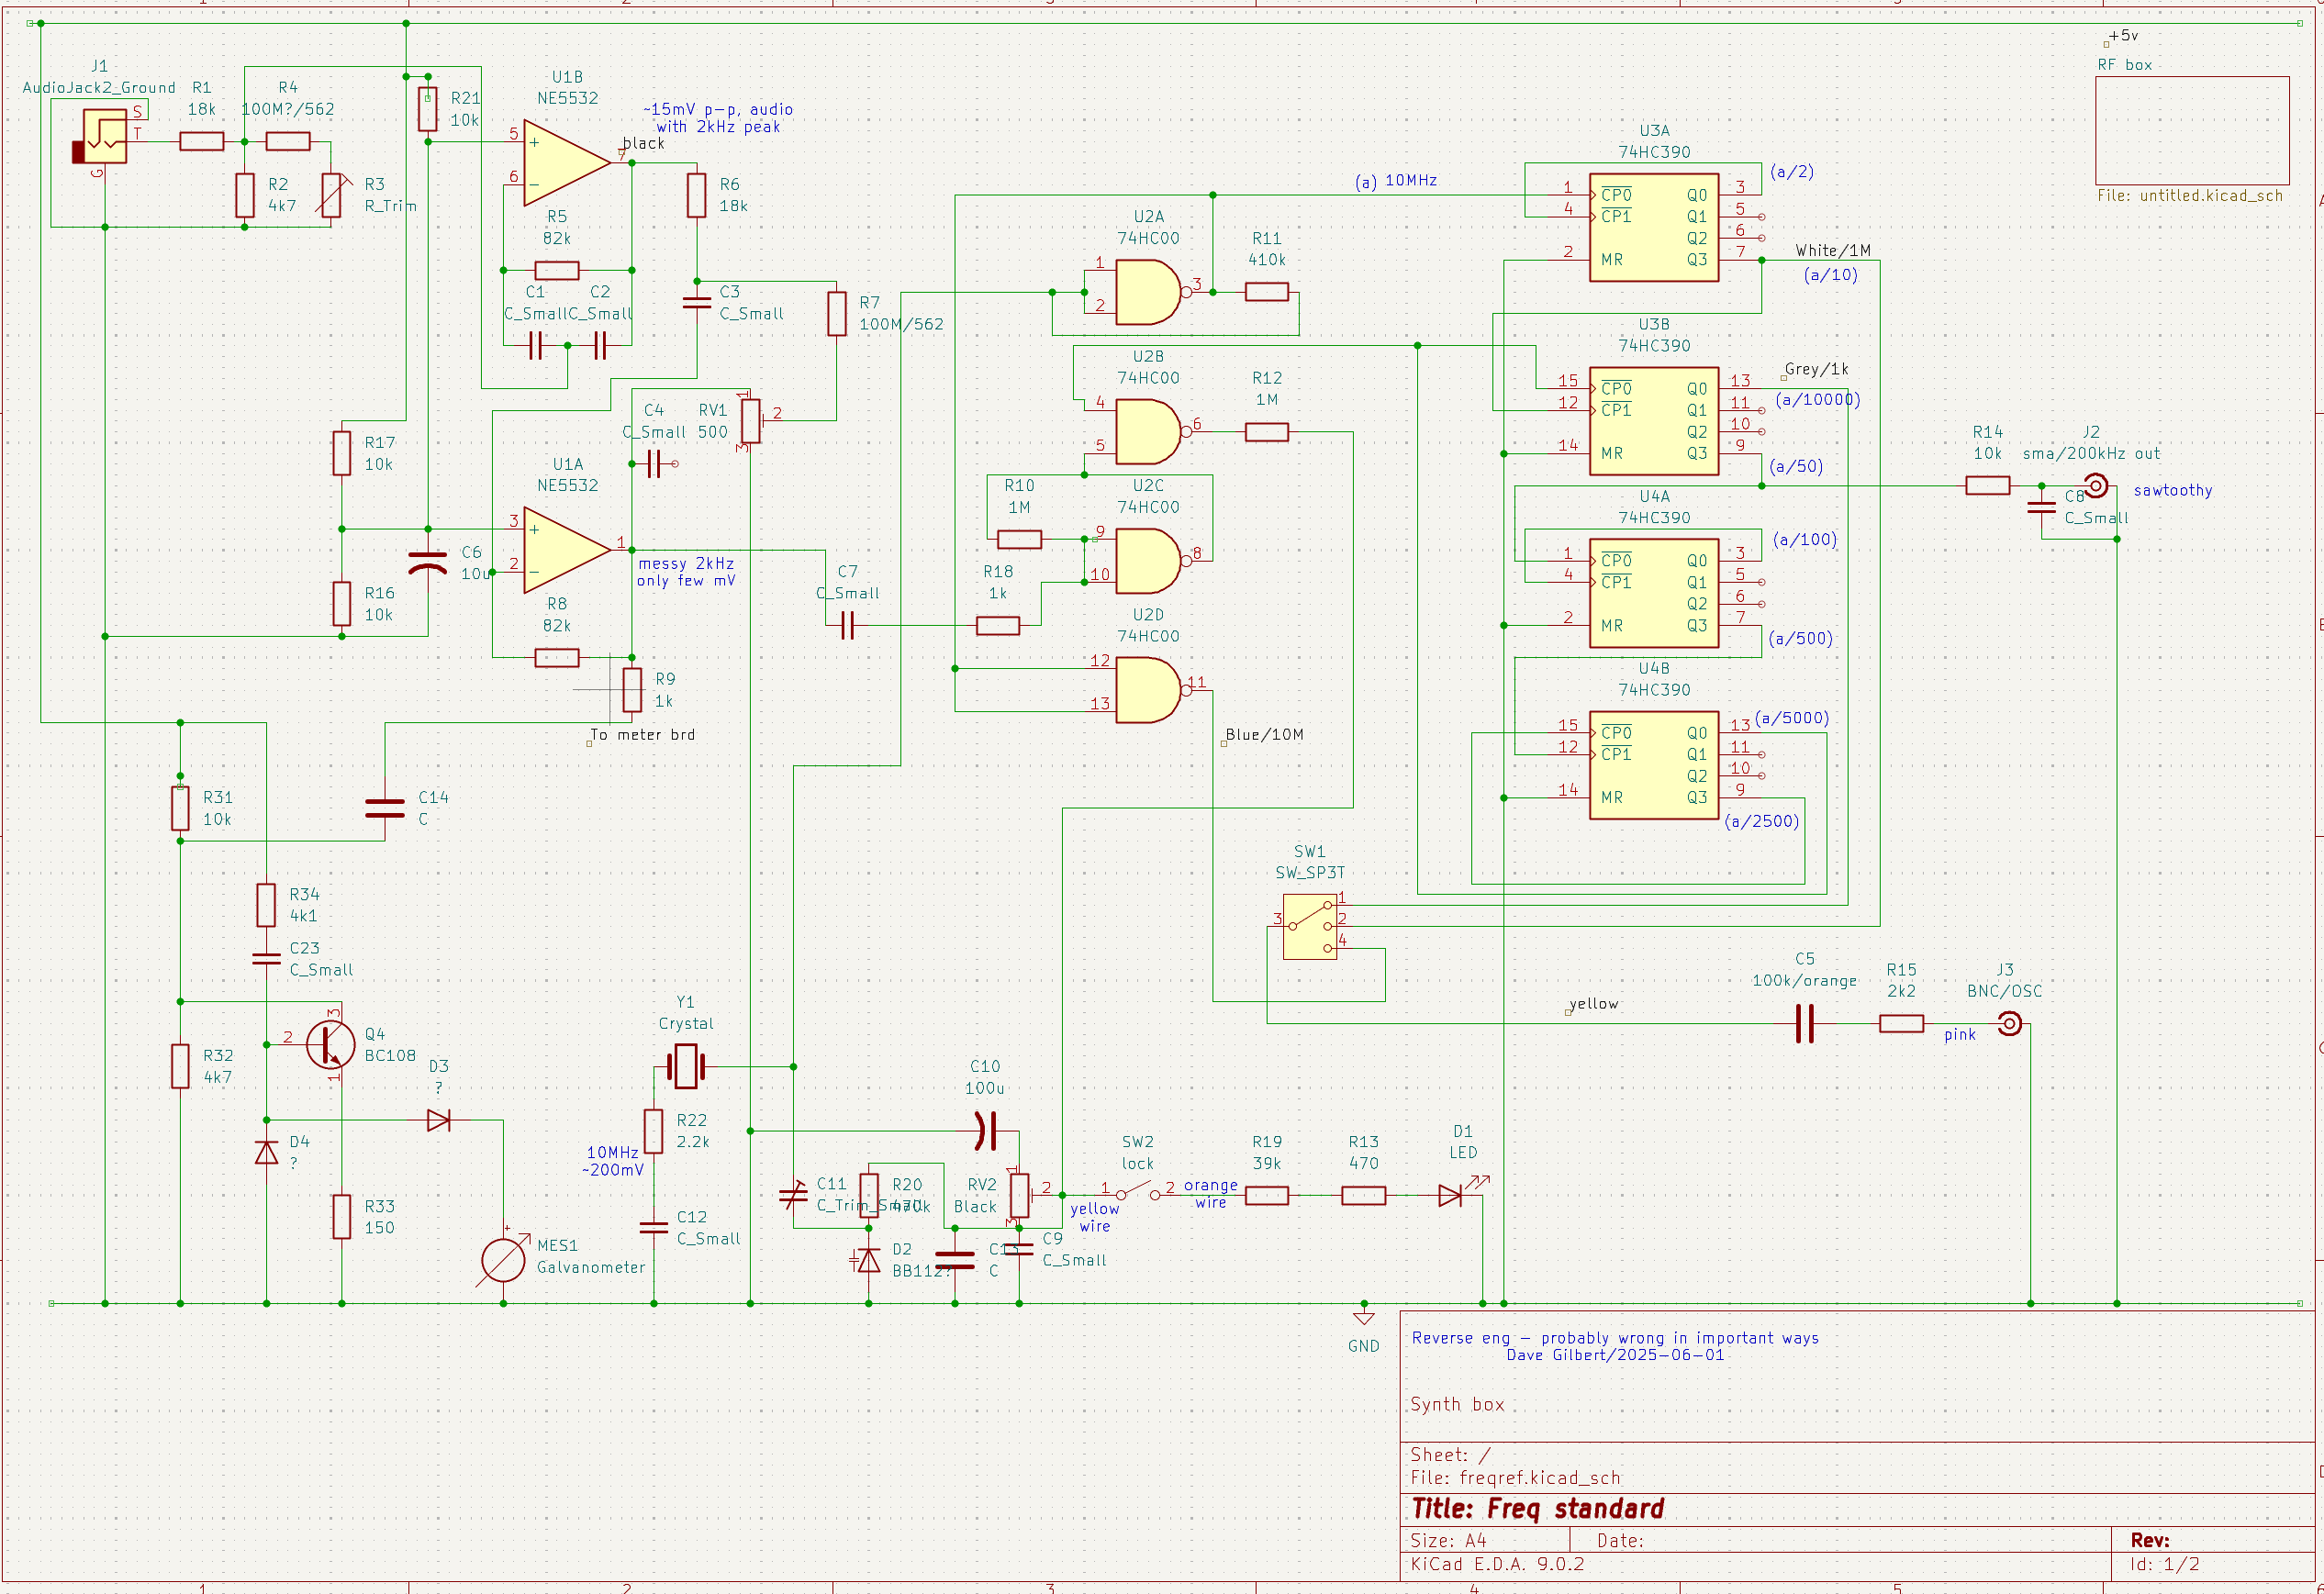Screen dimensions: 2324x1594
Task: Click the RV1 500 potentiometer symbol
Action: (x=751, y=420)
